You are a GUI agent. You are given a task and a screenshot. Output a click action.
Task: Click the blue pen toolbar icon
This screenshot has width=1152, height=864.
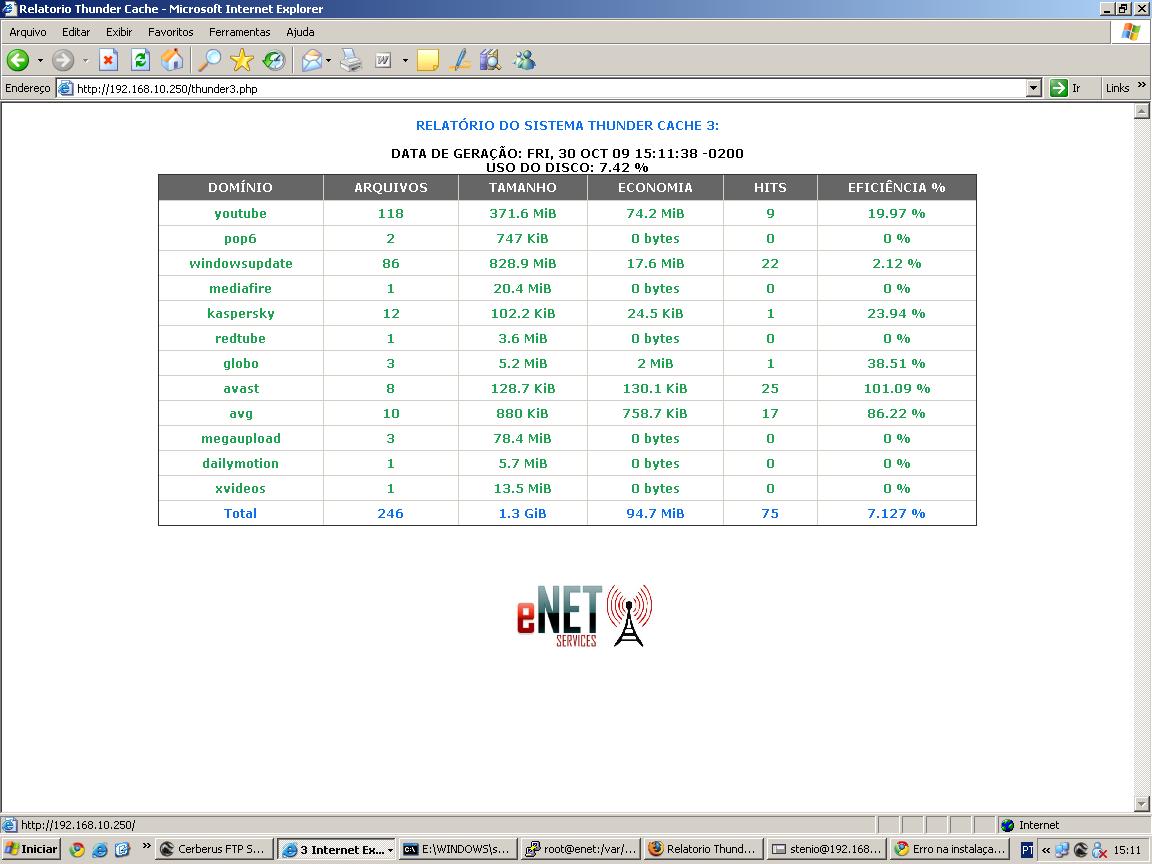point(460,60)
